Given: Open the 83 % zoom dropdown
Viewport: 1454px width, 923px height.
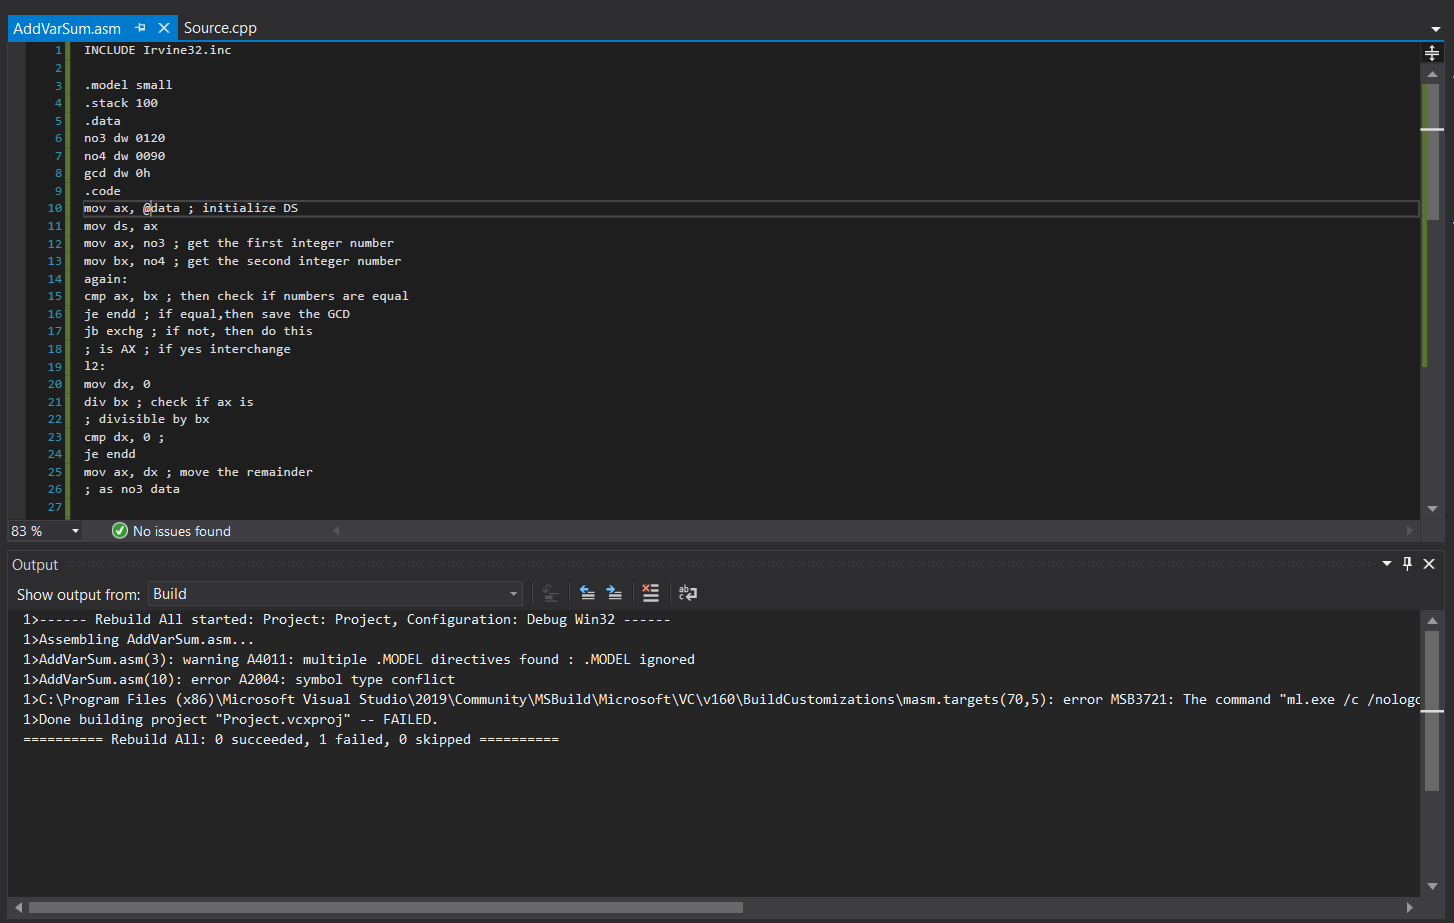Looking at the screenshot, I should tap(75, 531).
